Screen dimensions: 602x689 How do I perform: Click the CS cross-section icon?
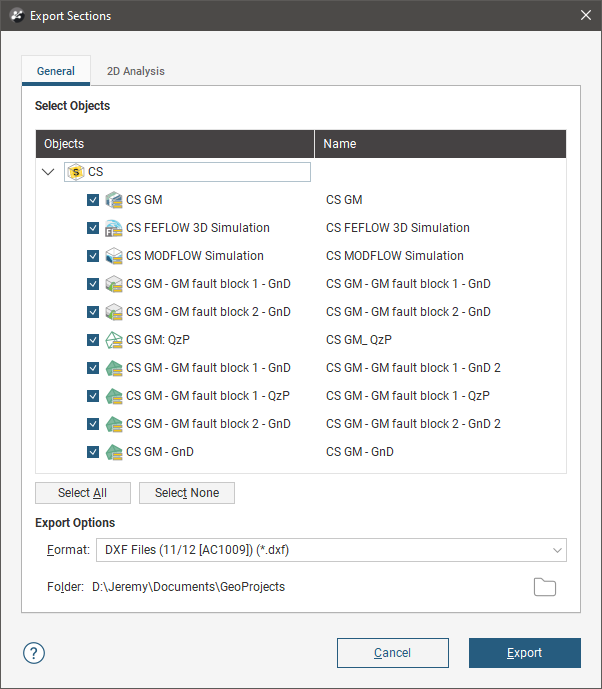click(76, 172)
